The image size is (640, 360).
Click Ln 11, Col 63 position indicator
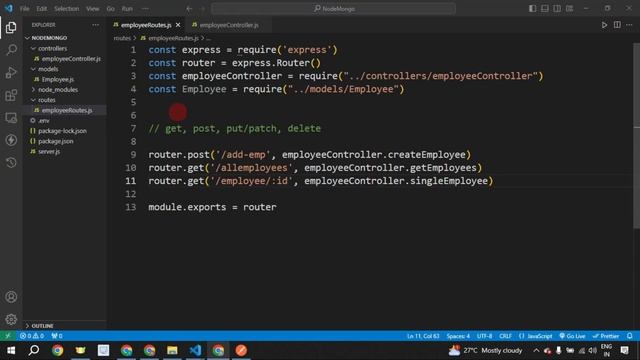pyautogui.click(x=423, y=336)
